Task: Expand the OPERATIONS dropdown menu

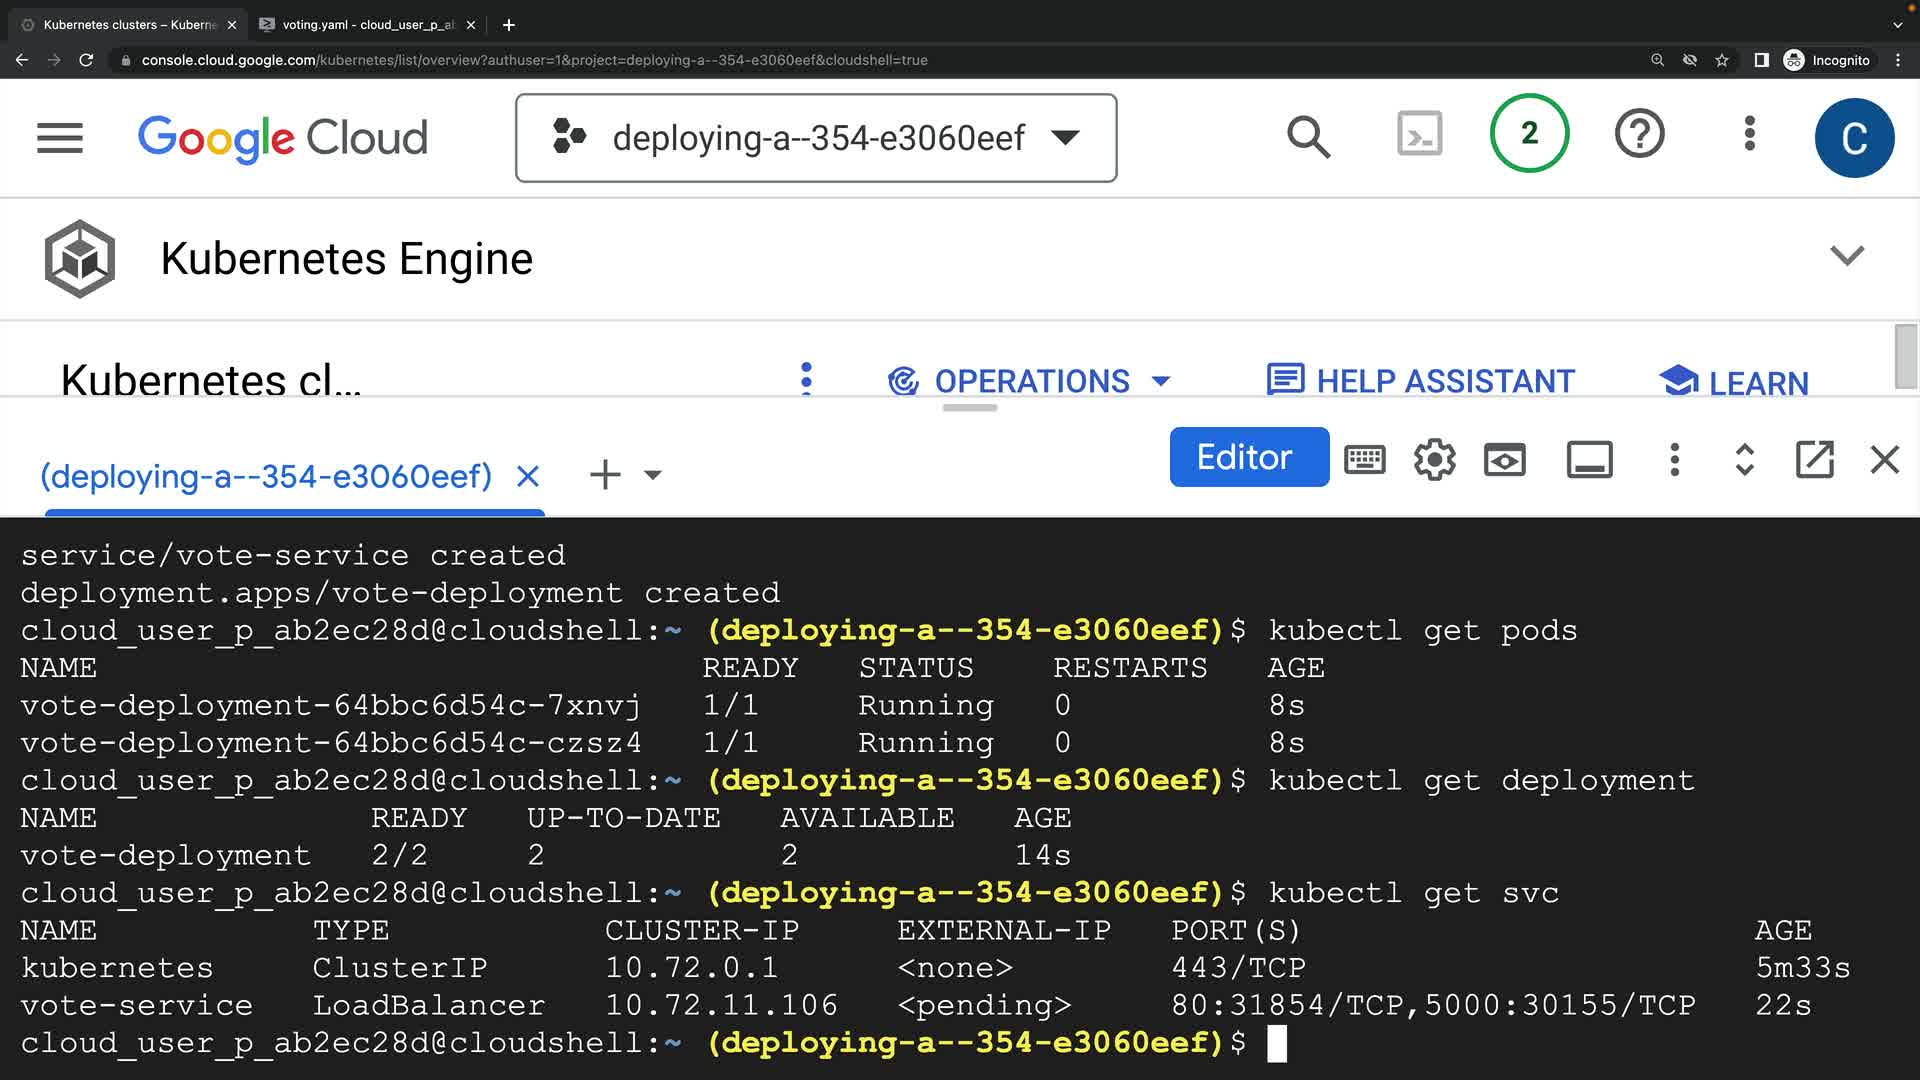Action: (1030, 381)
